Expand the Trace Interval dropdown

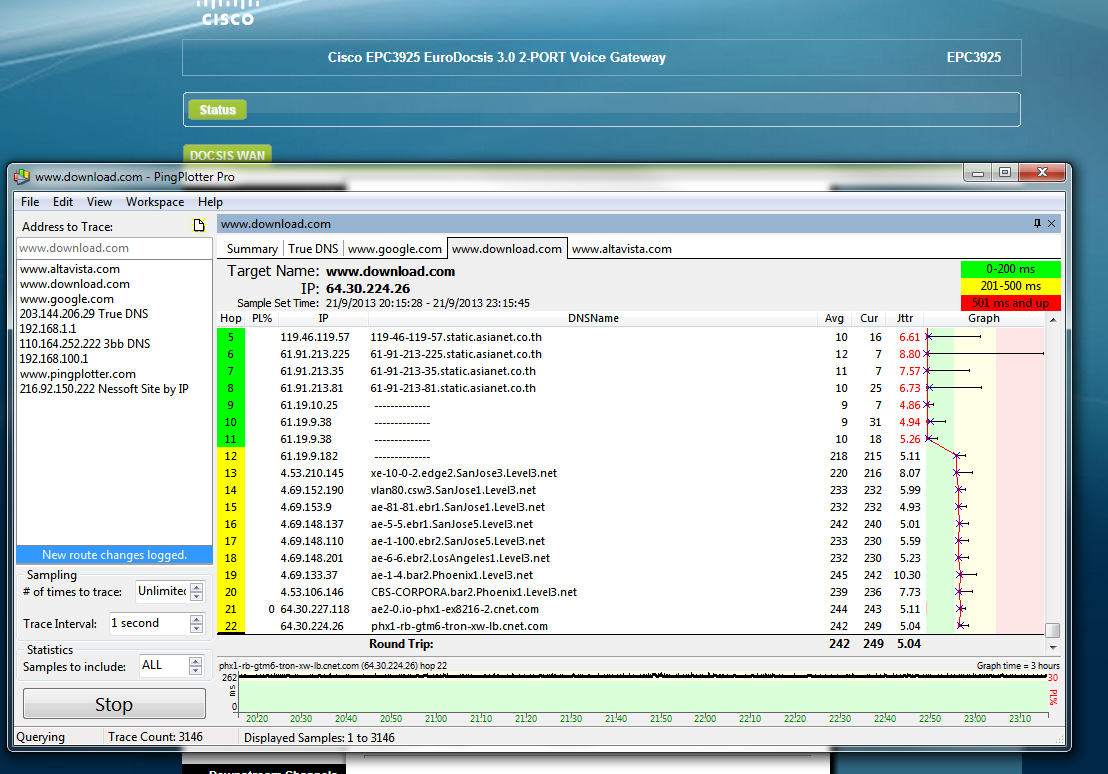[196, 624]
